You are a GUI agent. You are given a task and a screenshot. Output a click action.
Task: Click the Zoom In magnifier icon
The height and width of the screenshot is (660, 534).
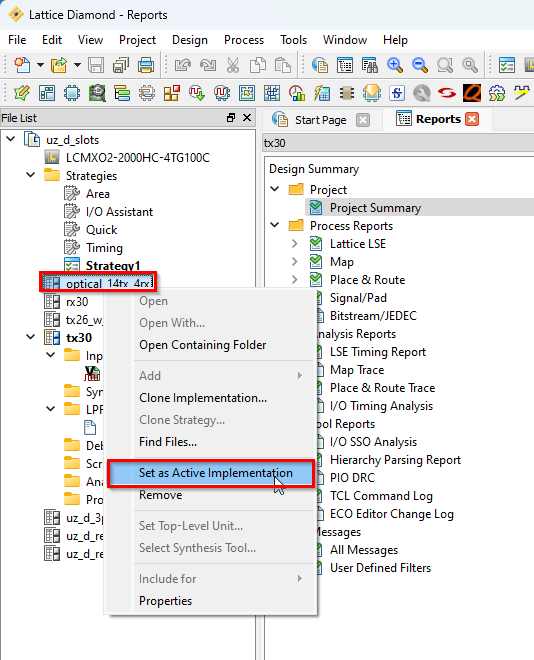(395, 65)
